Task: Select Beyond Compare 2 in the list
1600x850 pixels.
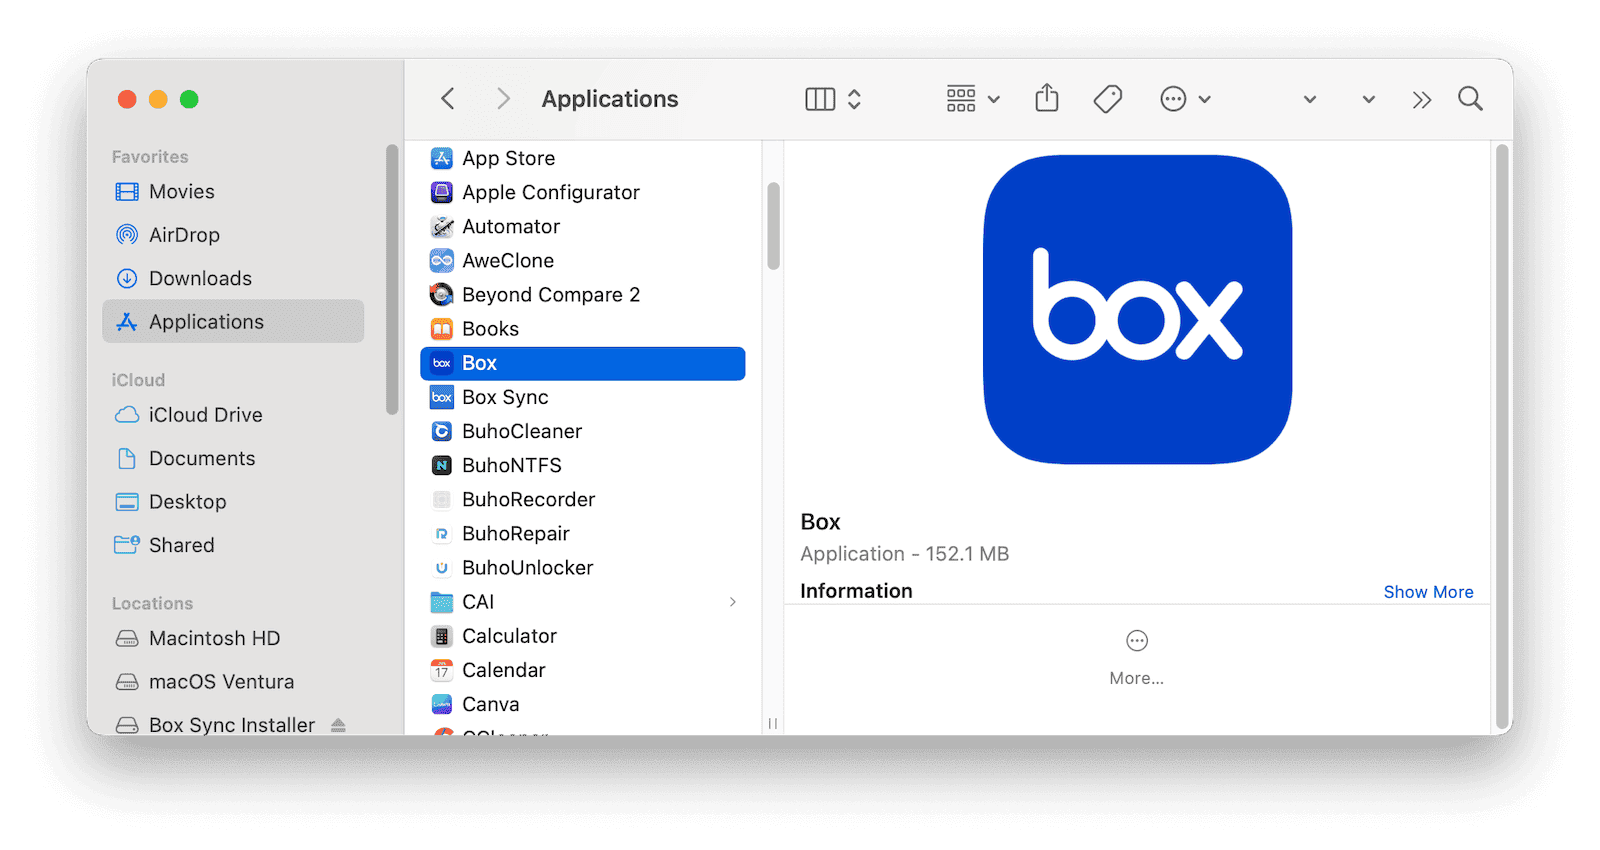Action: [x=583, y=294]
